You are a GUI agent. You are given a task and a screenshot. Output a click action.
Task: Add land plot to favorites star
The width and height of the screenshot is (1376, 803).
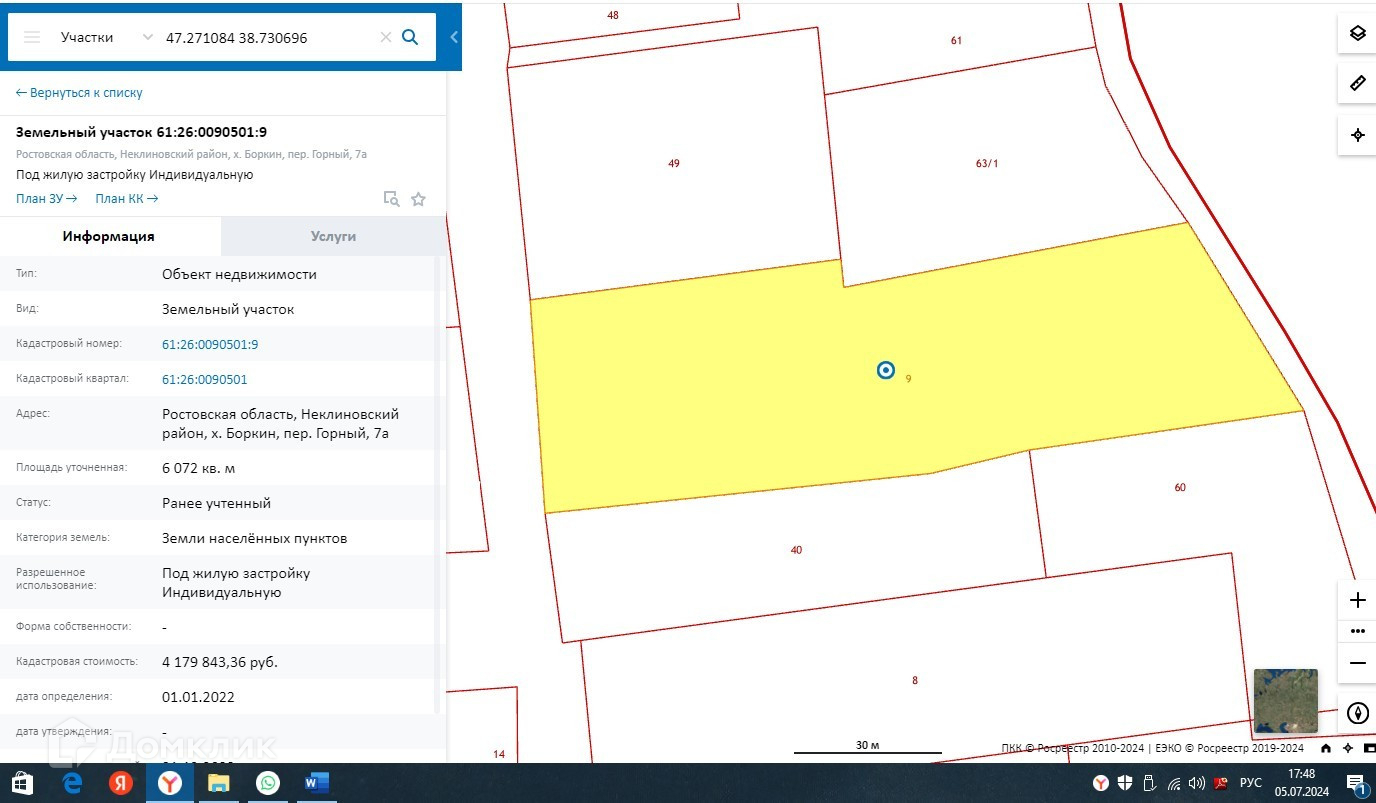point(418,199)
